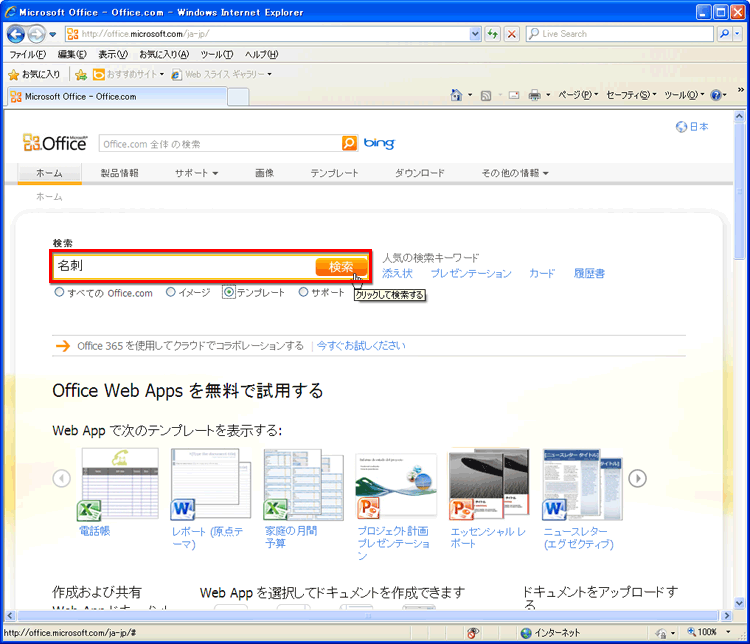
Task: Click the browser Forward arrow button
Action: tap(36, 34)
